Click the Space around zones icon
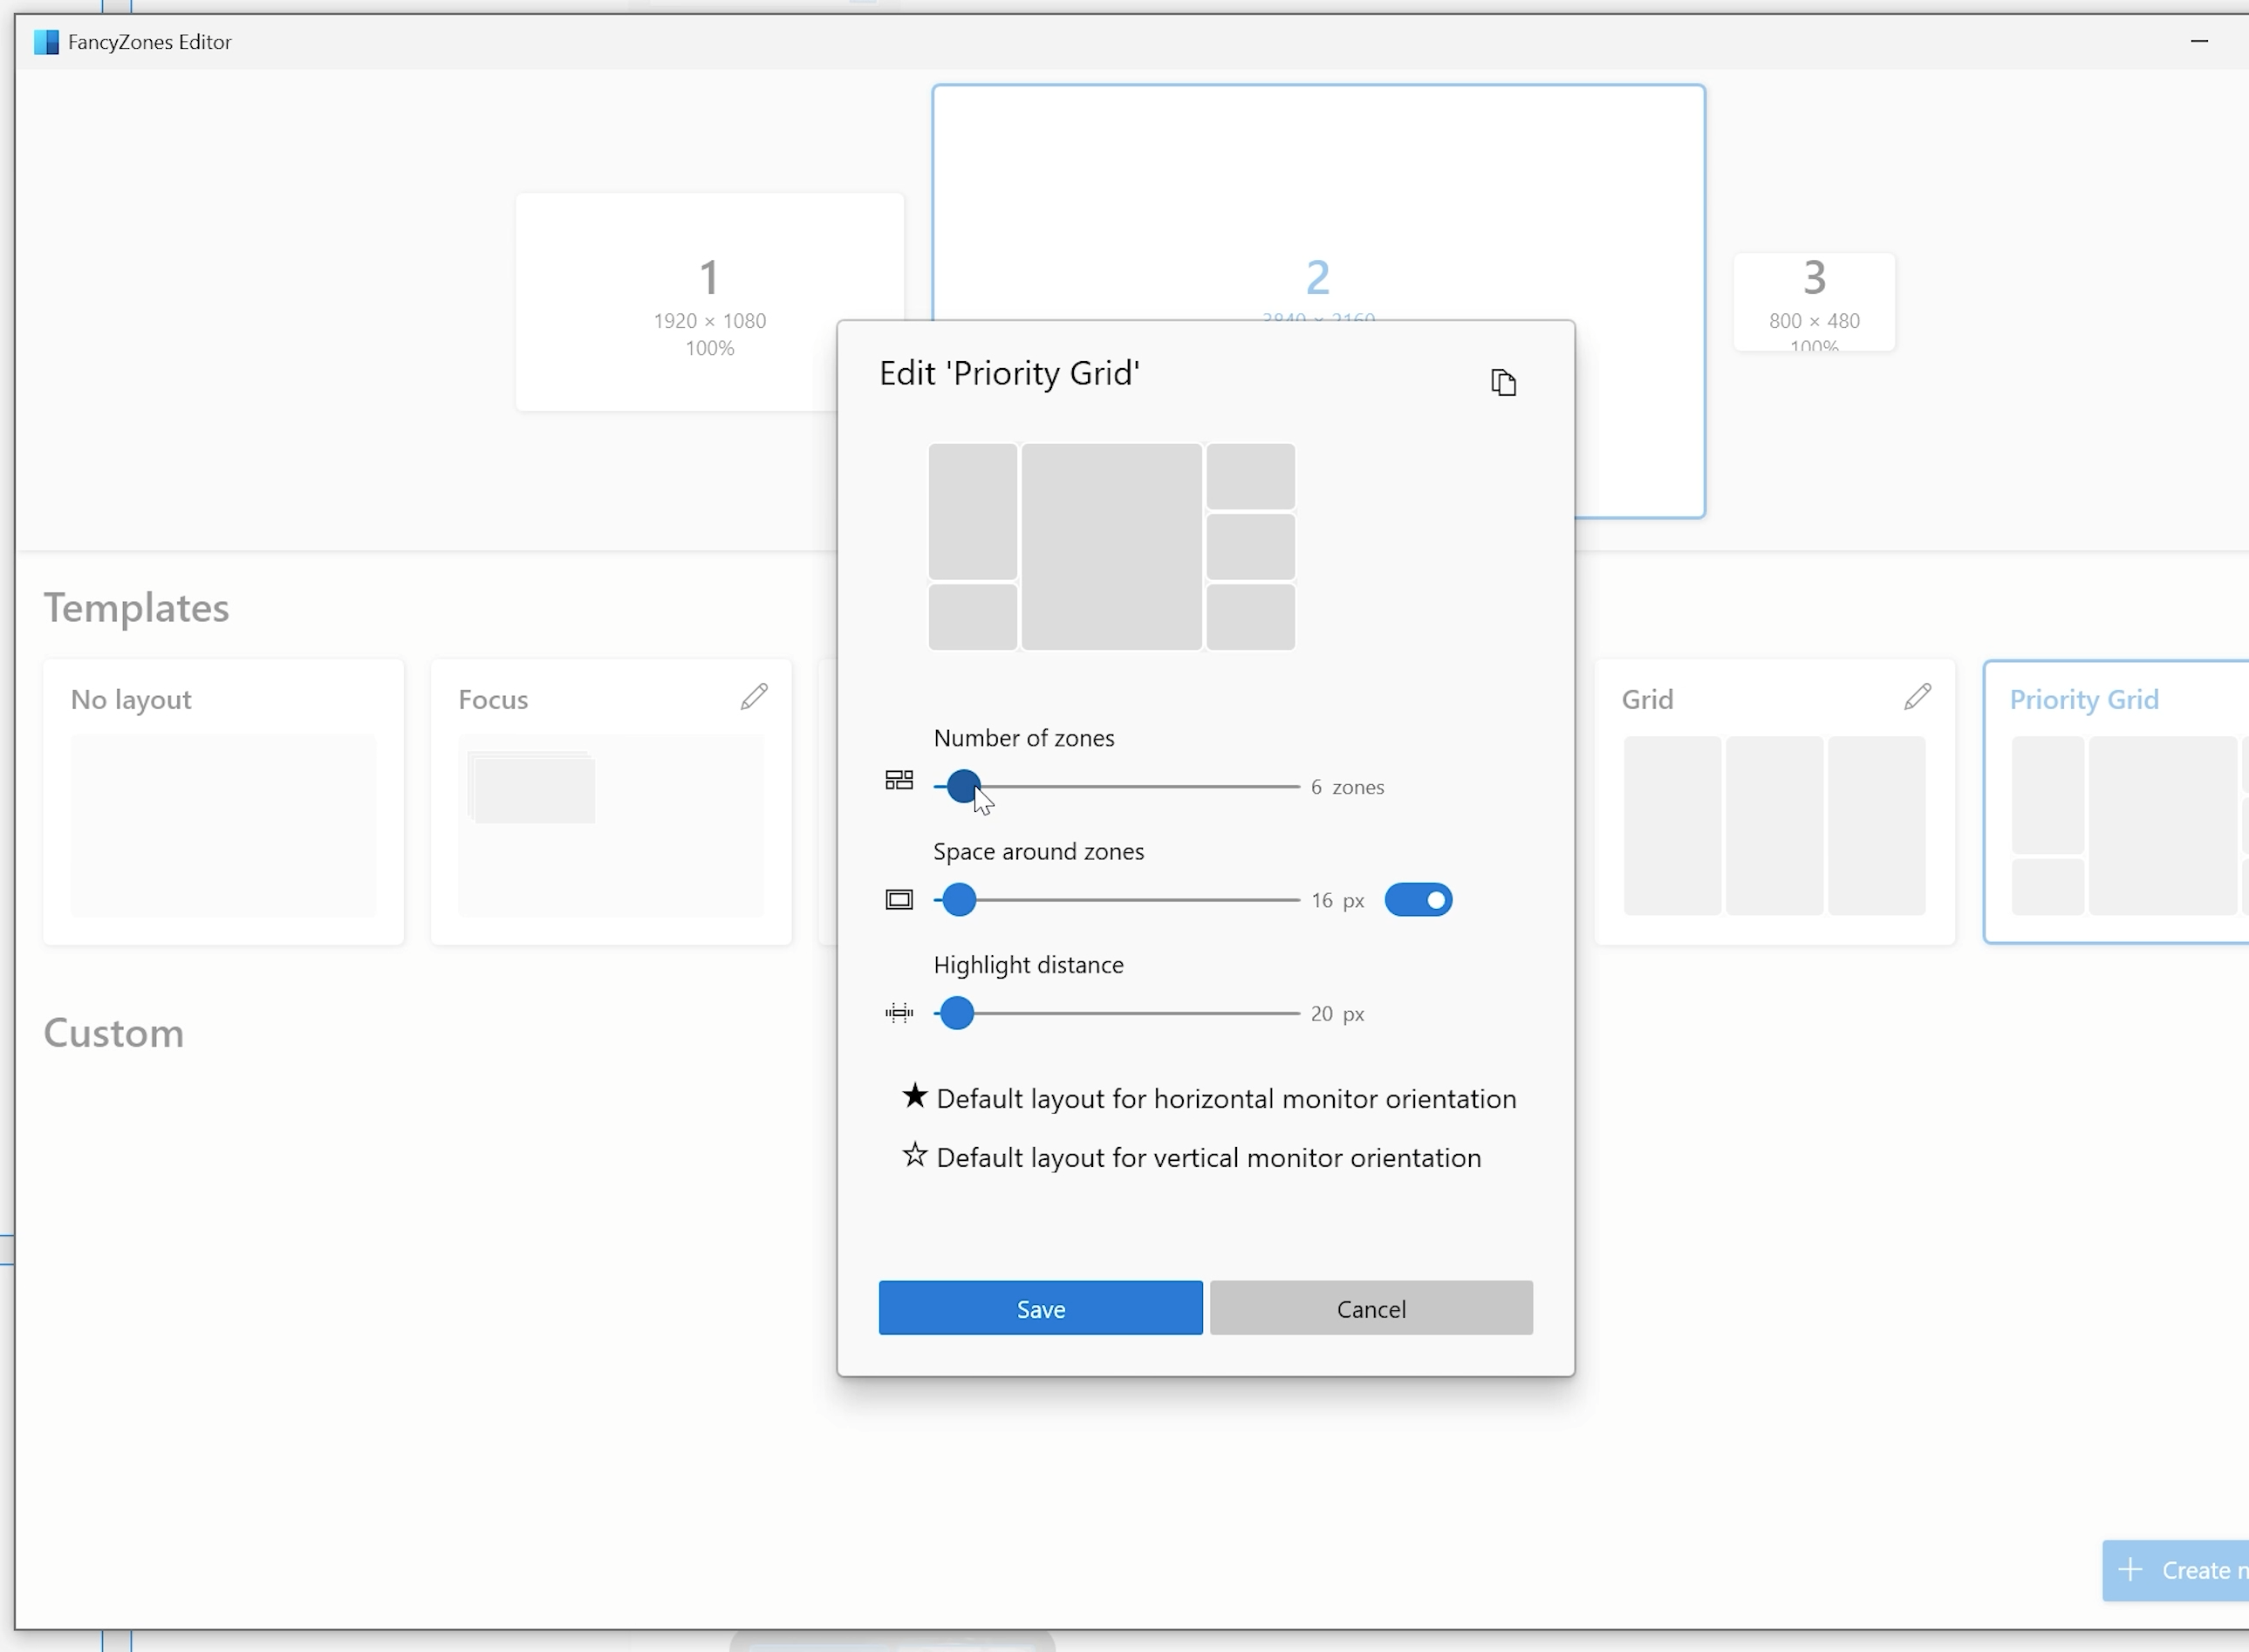Viewport: 2249px width, 1652px height. (899, 900)
